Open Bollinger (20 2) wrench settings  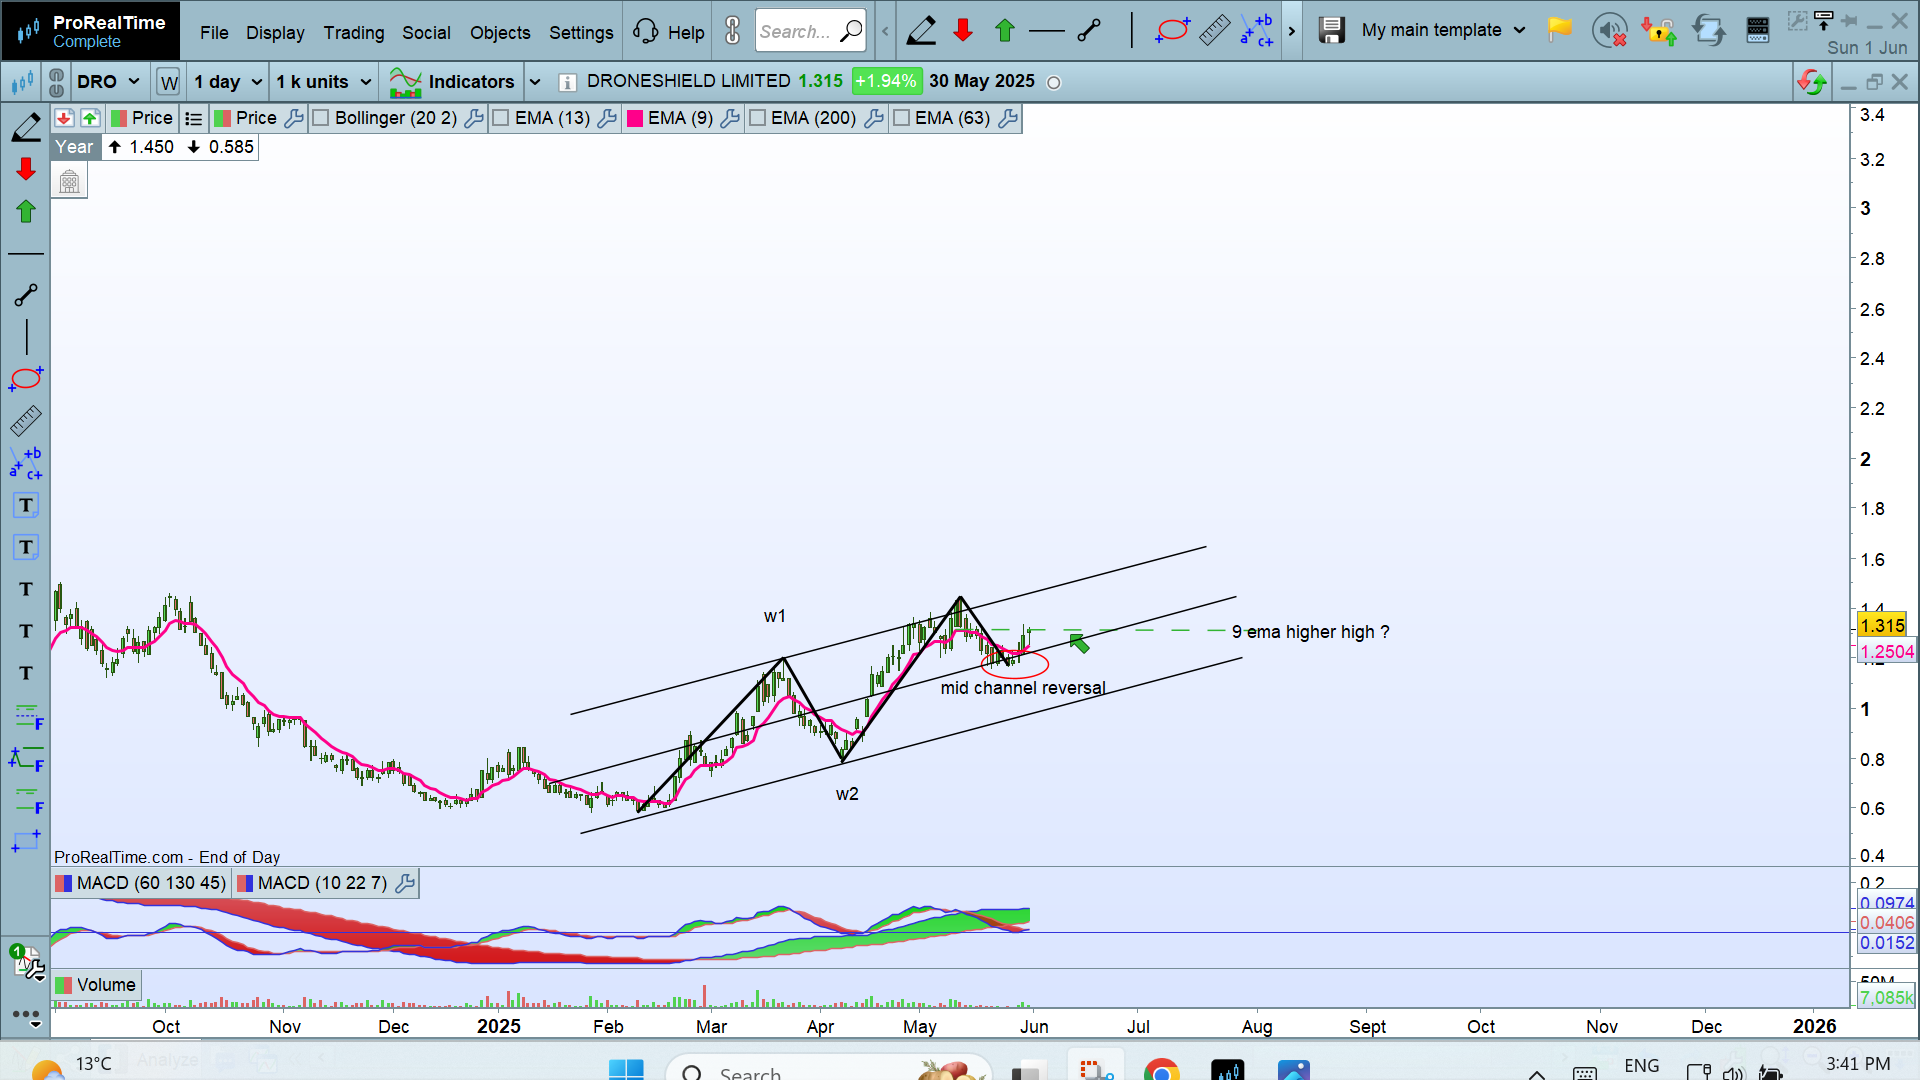point(474,118)
